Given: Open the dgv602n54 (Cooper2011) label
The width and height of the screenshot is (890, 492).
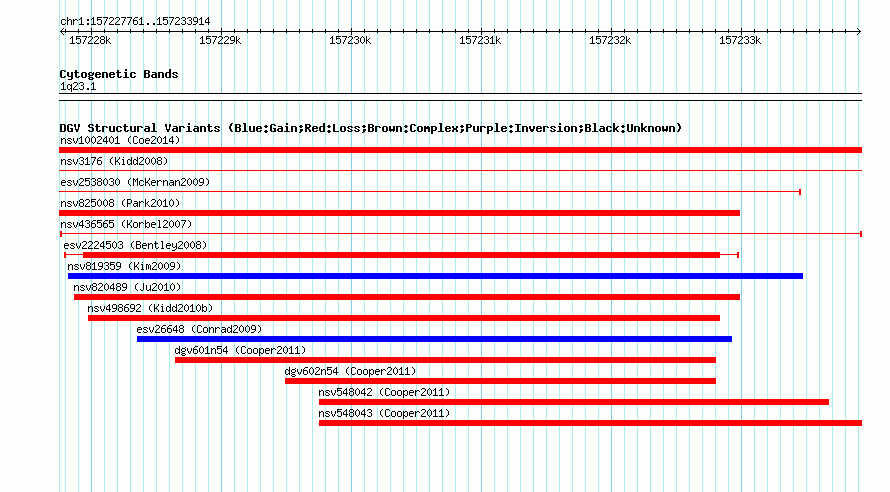Looking at the screenshot, I should (350, 371).
